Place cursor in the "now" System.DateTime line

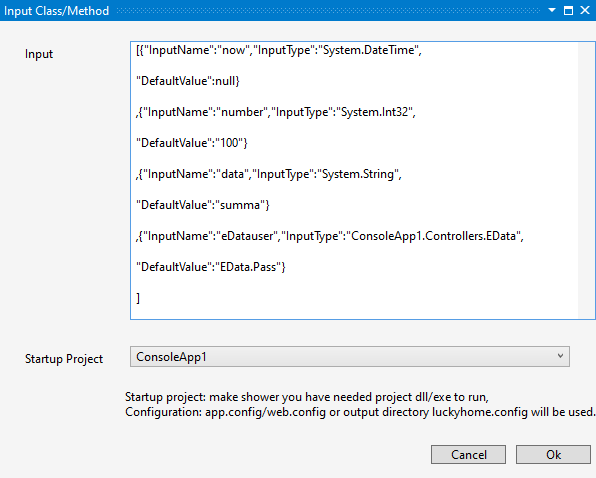[x=279, y=50]
